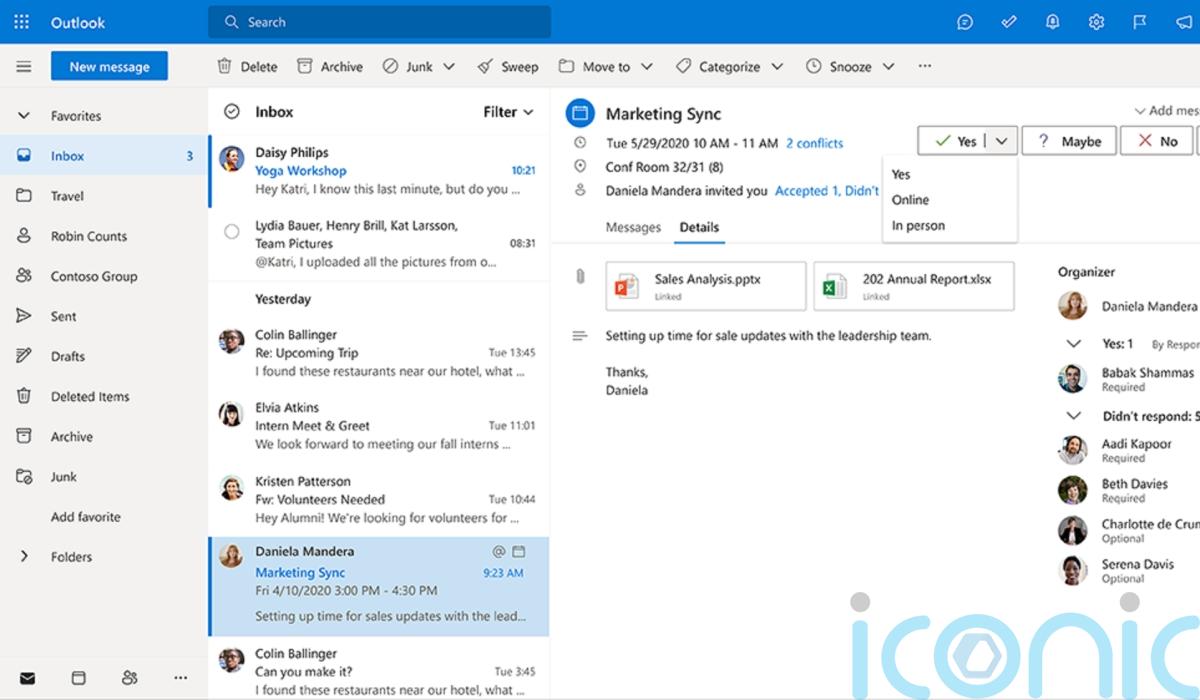This screenshot has width=1200, height=700.
Task: Decline the invite with the No button
Action: tap(1157, 141)
